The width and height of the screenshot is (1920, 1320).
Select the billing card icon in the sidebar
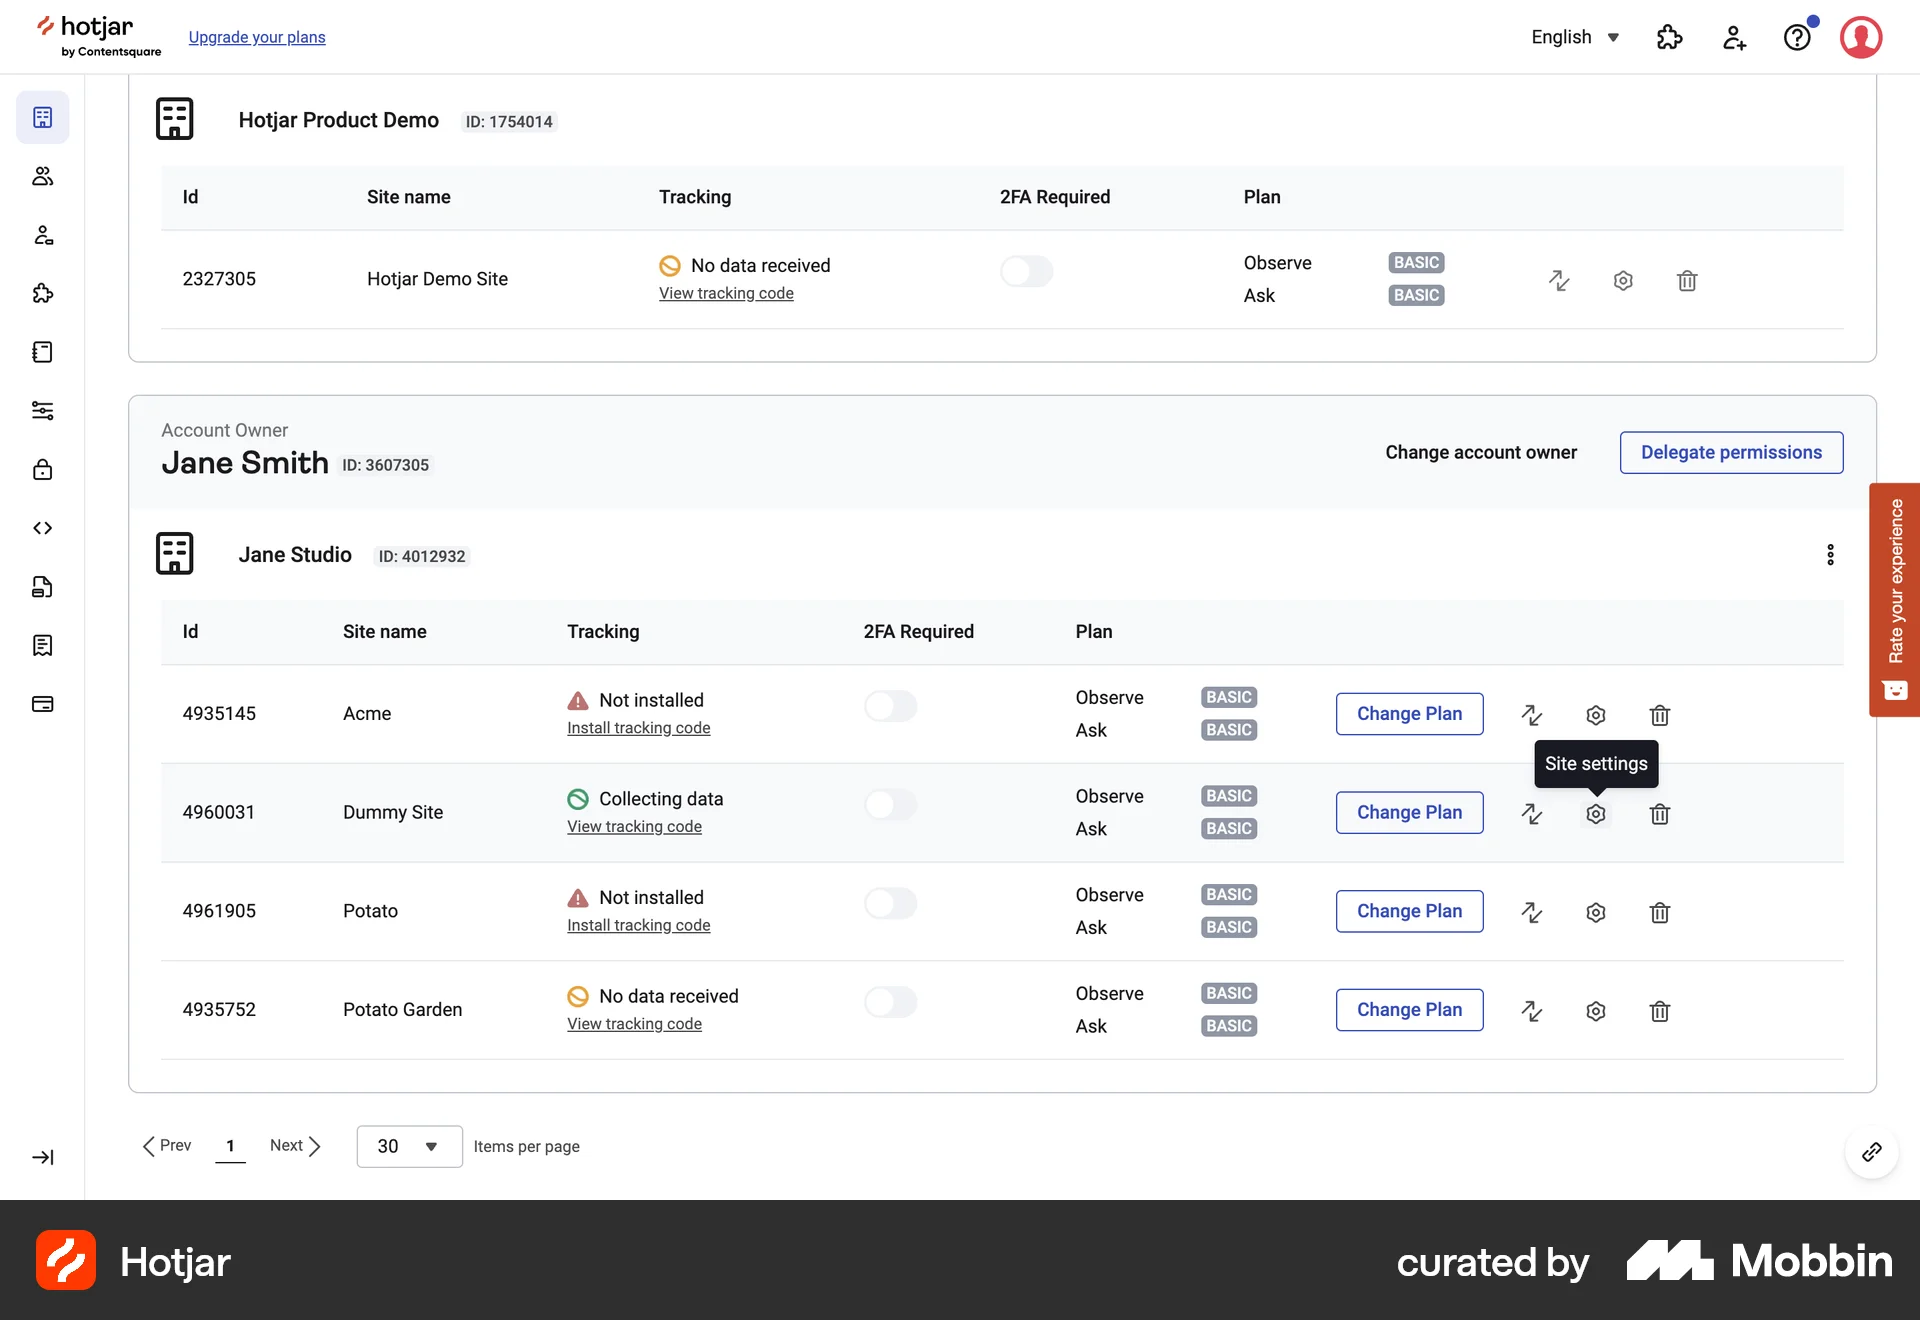point(43,703)
